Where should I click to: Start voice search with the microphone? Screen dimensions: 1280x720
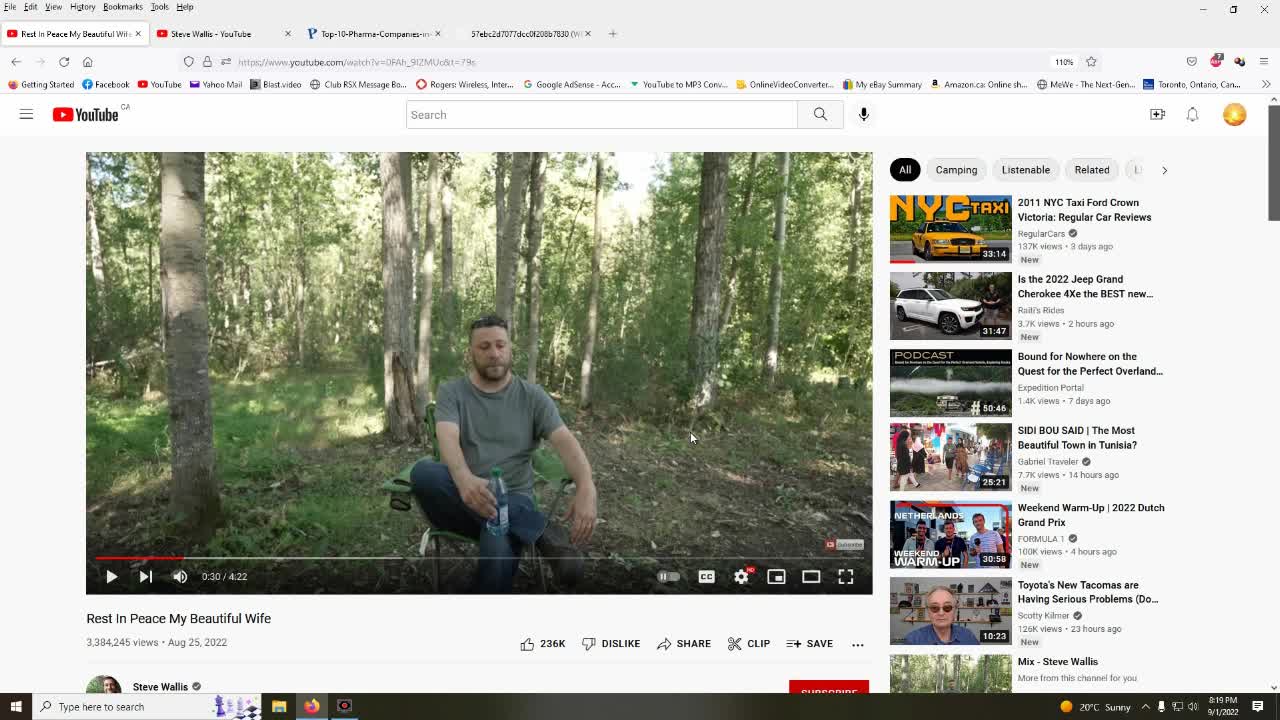(864, 115)
